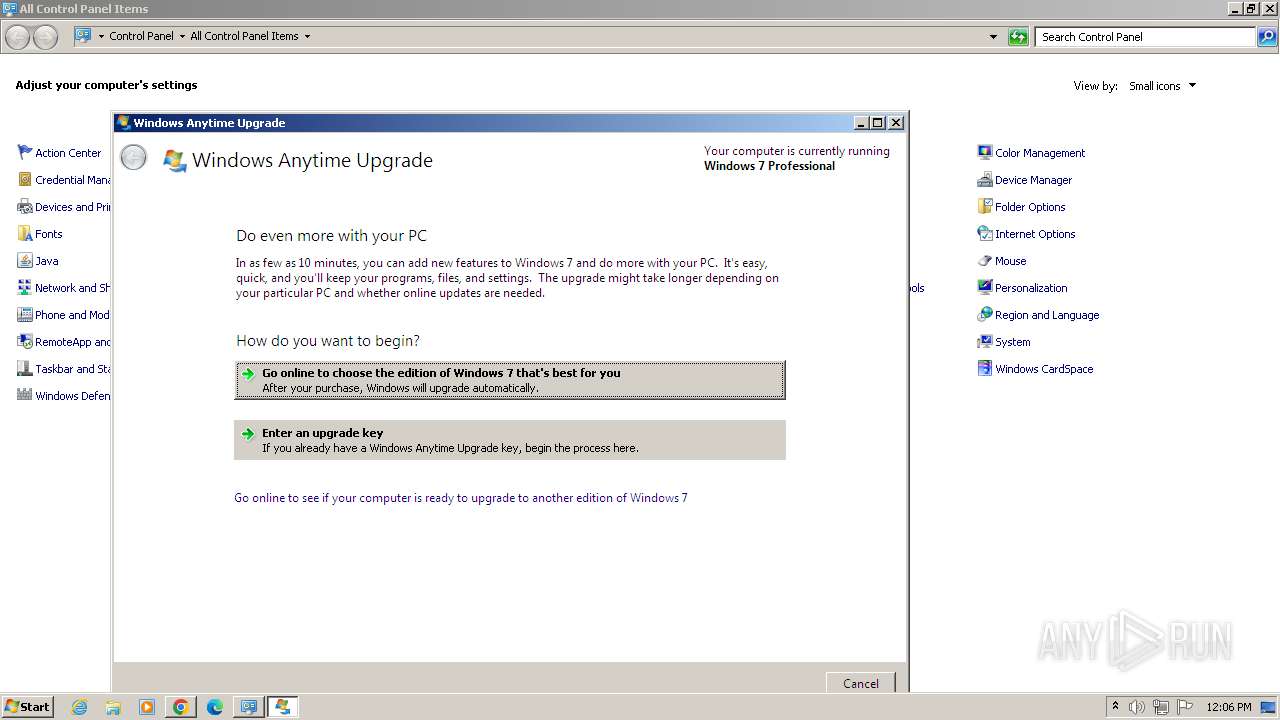Open Mouse settings icon
This screenshot has height=720, width=1280.
click(985, 260)
